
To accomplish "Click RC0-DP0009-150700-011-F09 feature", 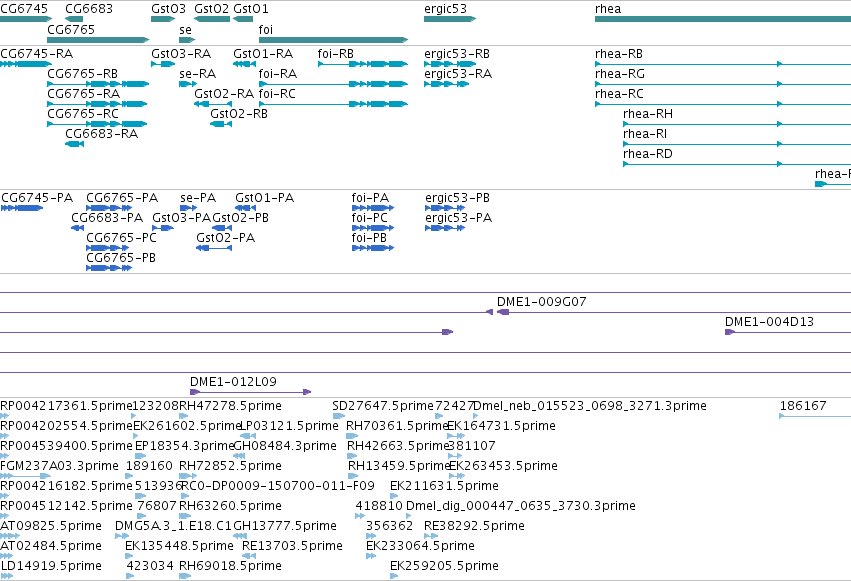I will click(277, 486).
